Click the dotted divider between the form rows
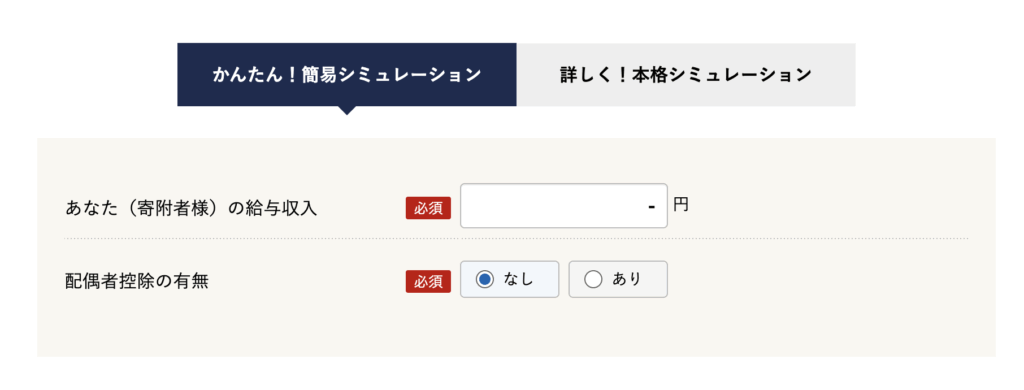1024x390 pixels. point(516,238)
